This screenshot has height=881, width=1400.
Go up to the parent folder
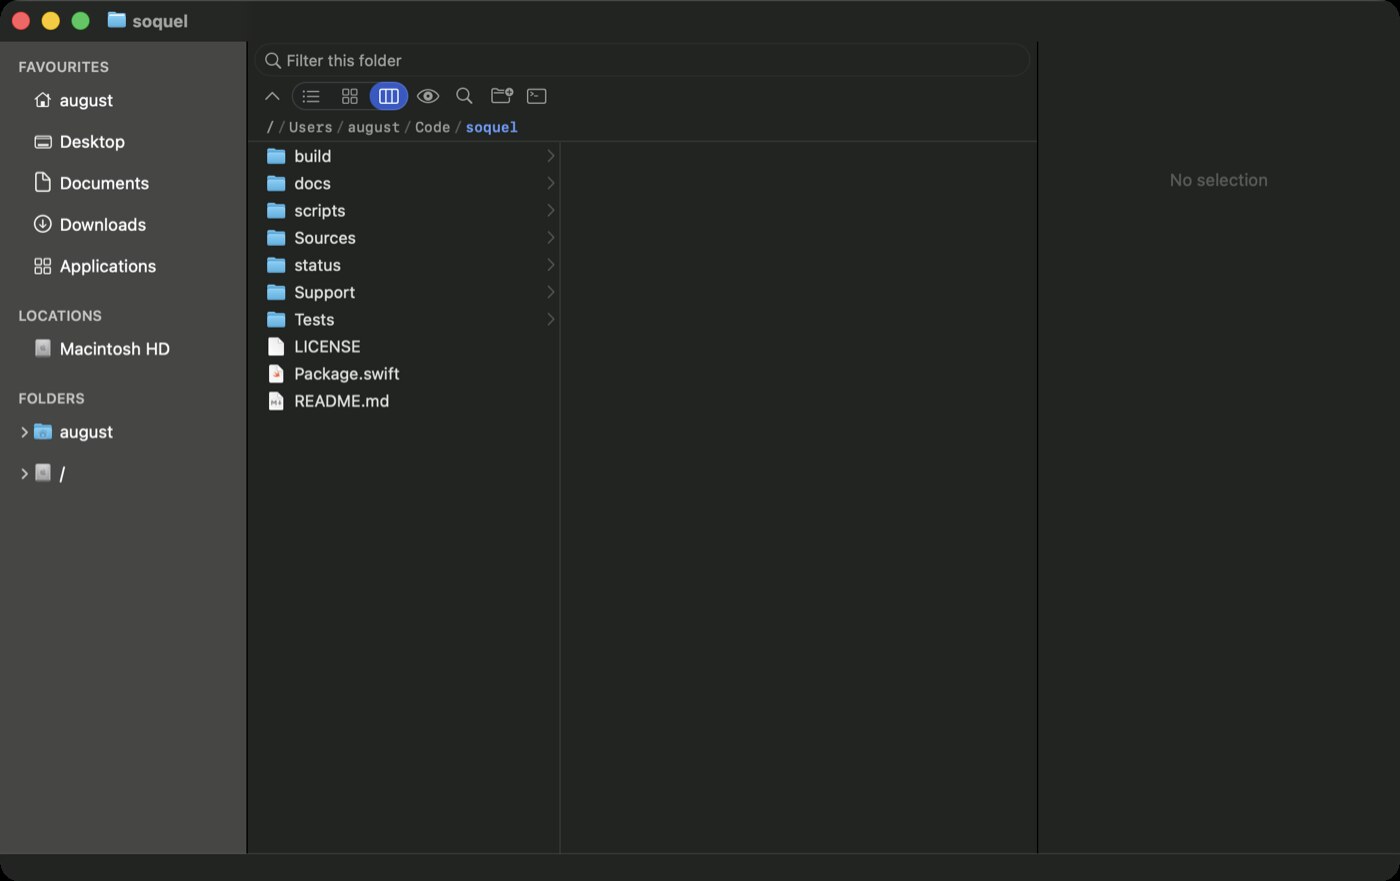coord(272,96)
